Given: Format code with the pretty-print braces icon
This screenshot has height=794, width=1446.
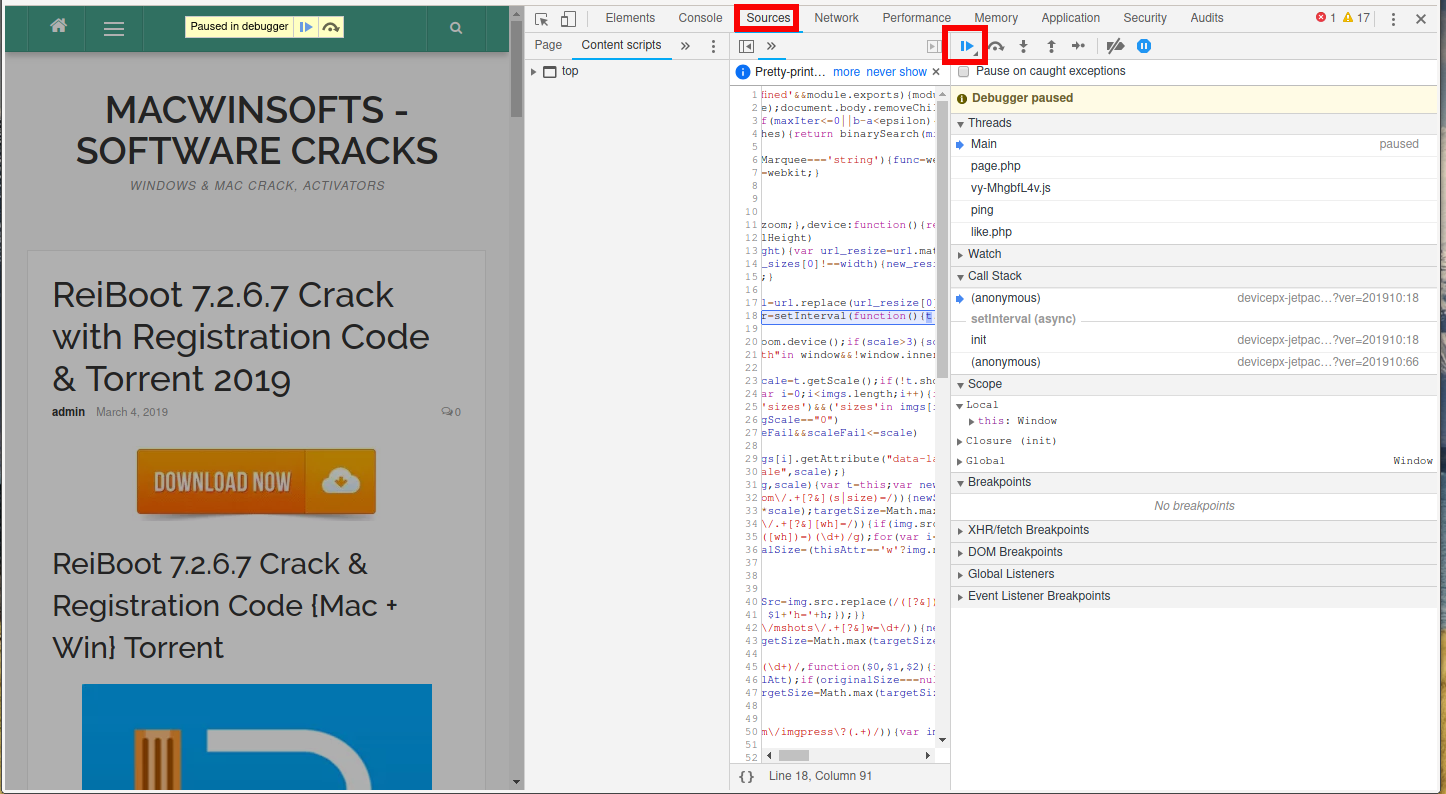Looking at the screenshot, I should (x=746, y=776).
